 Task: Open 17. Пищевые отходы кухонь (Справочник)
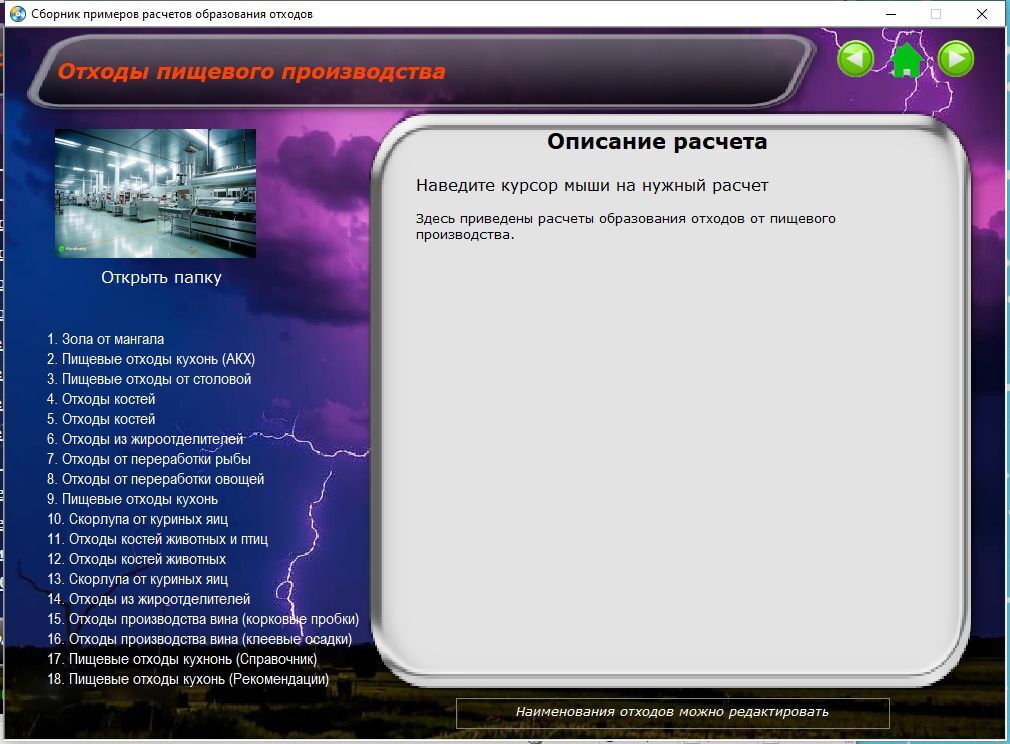pos(182,658)
